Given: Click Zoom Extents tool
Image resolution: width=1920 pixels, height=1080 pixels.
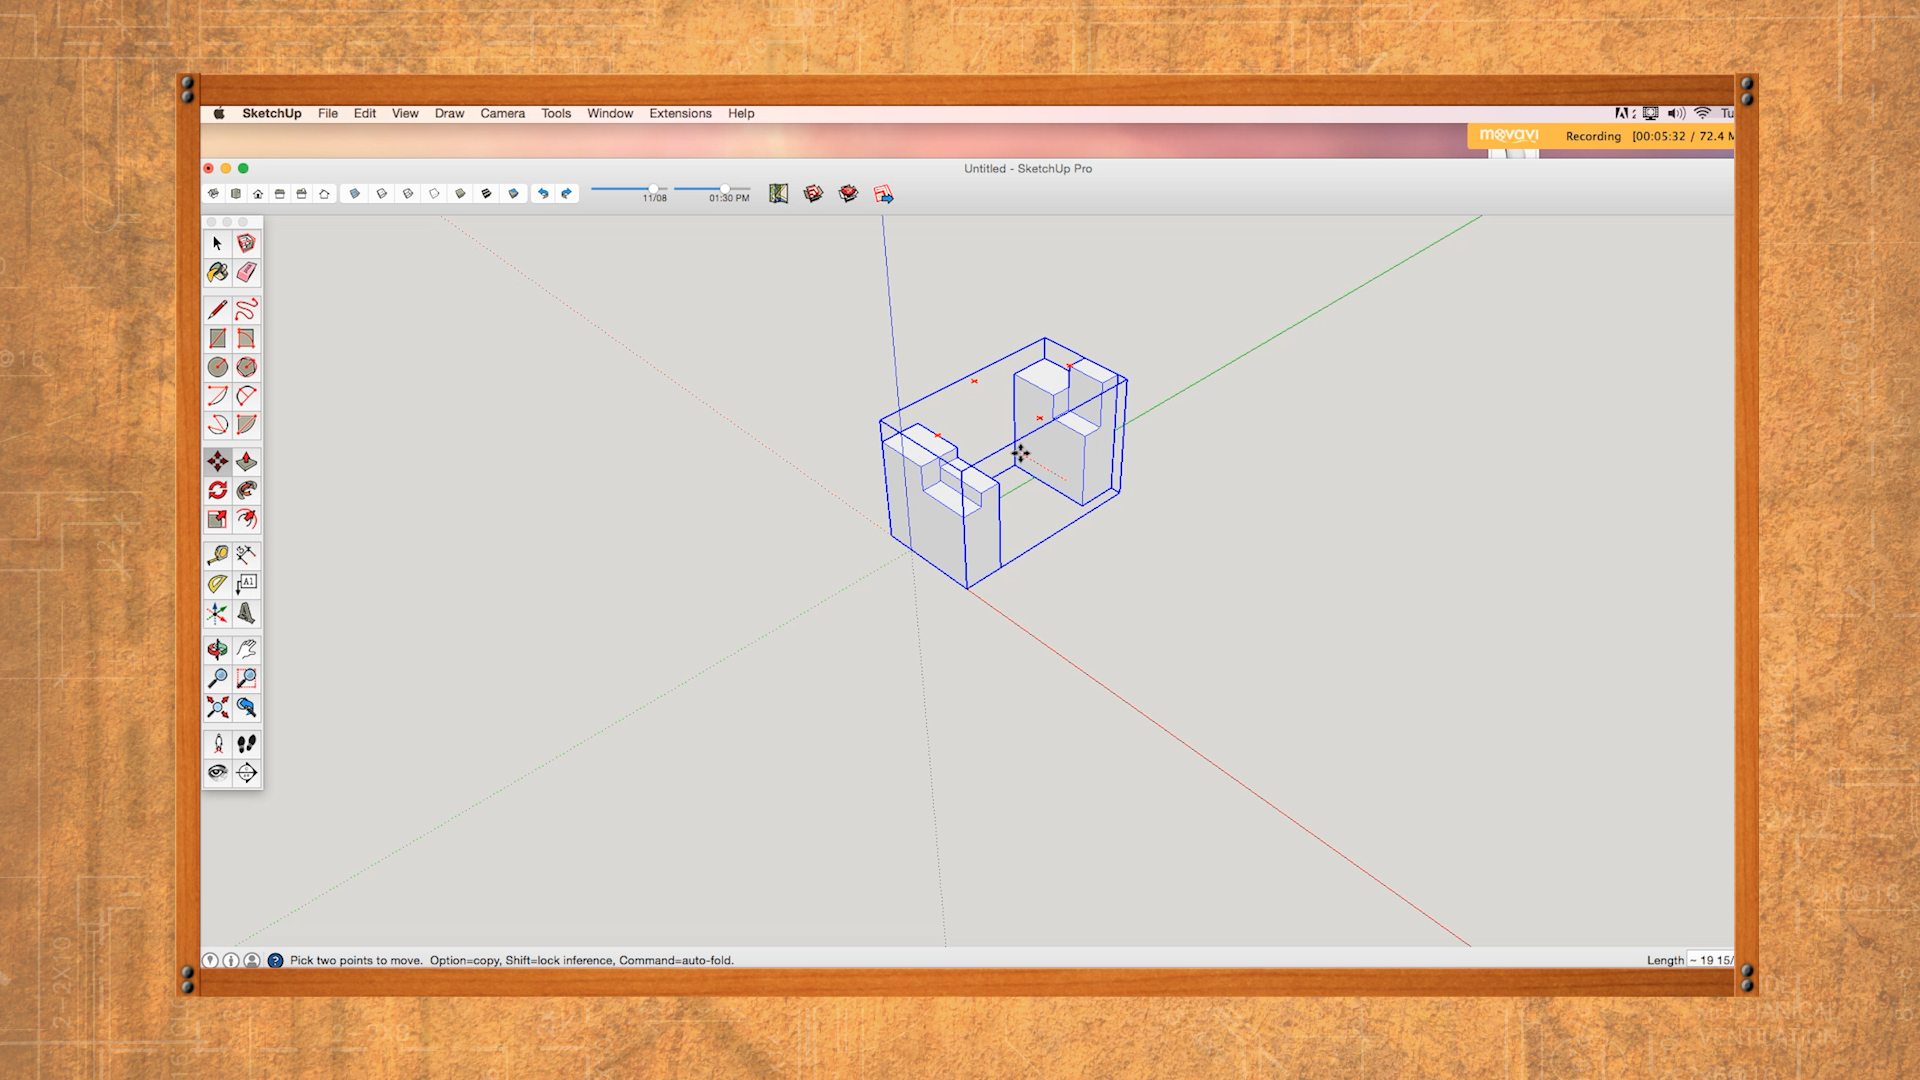Looking at the screenshot, I should click(x=217, y=708).
